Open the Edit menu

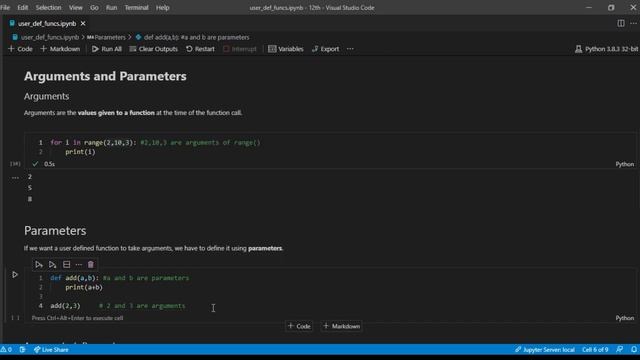point(23,8)
